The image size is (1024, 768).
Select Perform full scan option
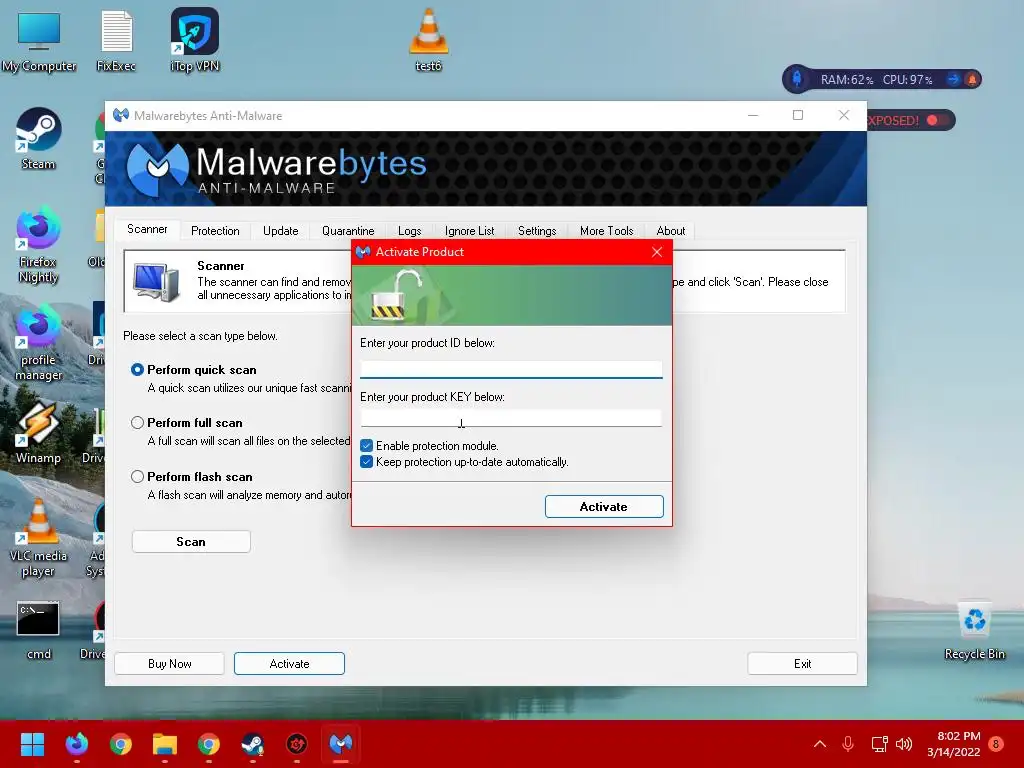tap(137, 423)
